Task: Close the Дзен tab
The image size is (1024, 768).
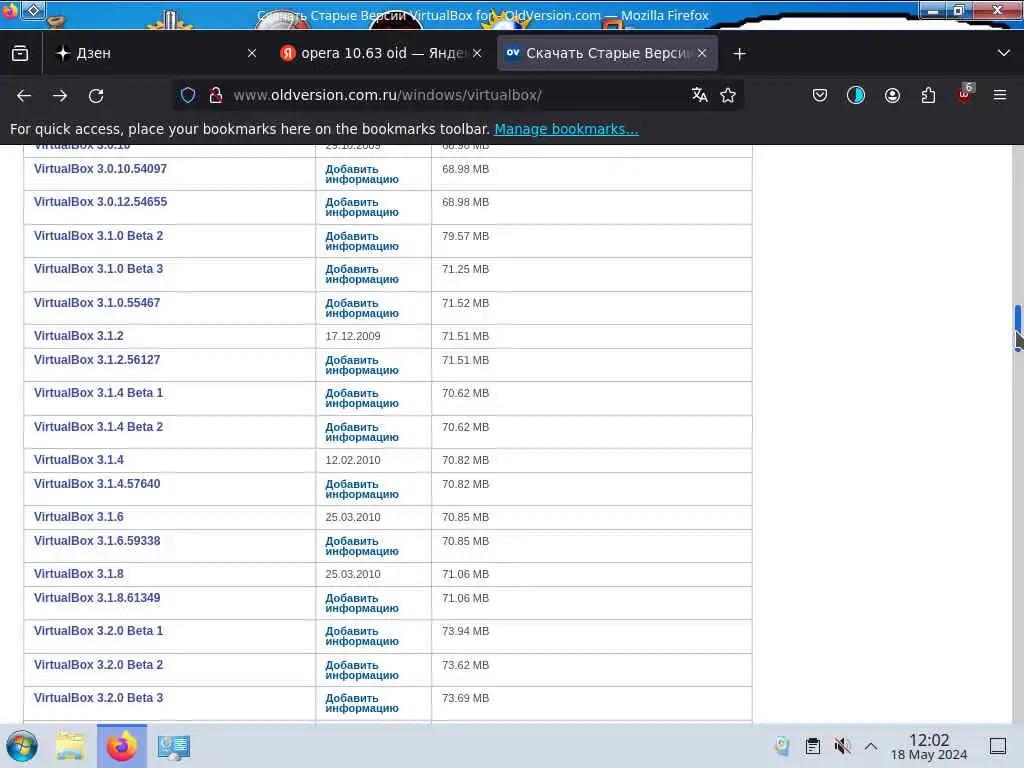Action: pos(251,53)
